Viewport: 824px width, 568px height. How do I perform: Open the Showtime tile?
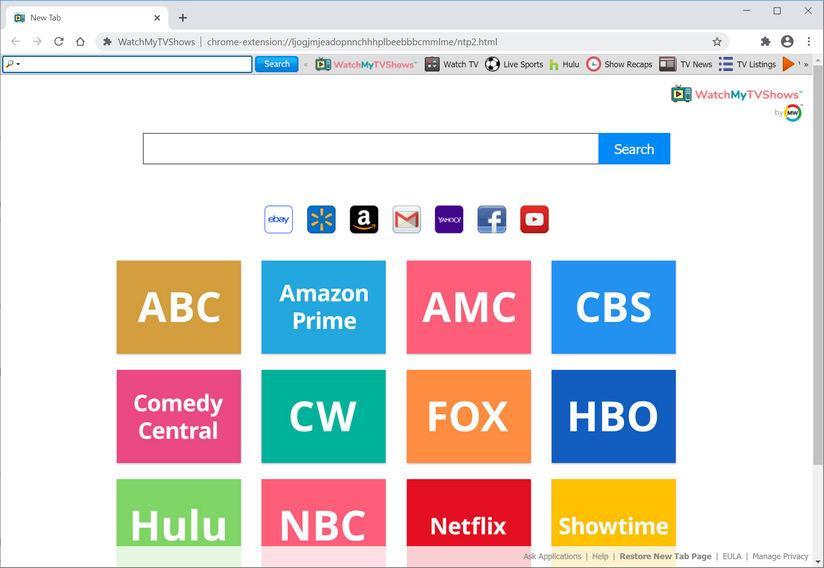(x=614, y=515)
